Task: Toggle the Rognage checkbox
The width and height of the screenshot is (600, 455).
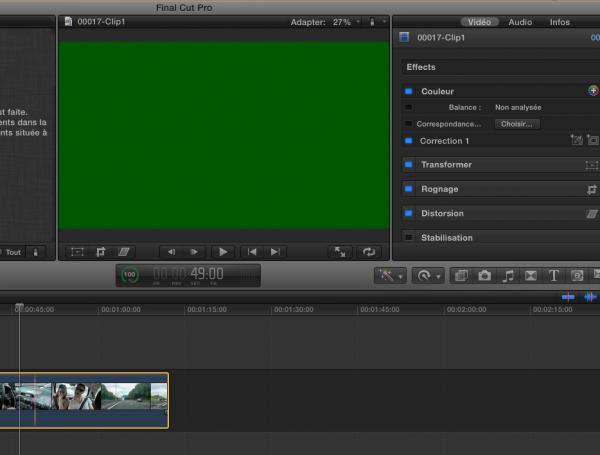Action: pyautogui.click(x=409, y=189)
